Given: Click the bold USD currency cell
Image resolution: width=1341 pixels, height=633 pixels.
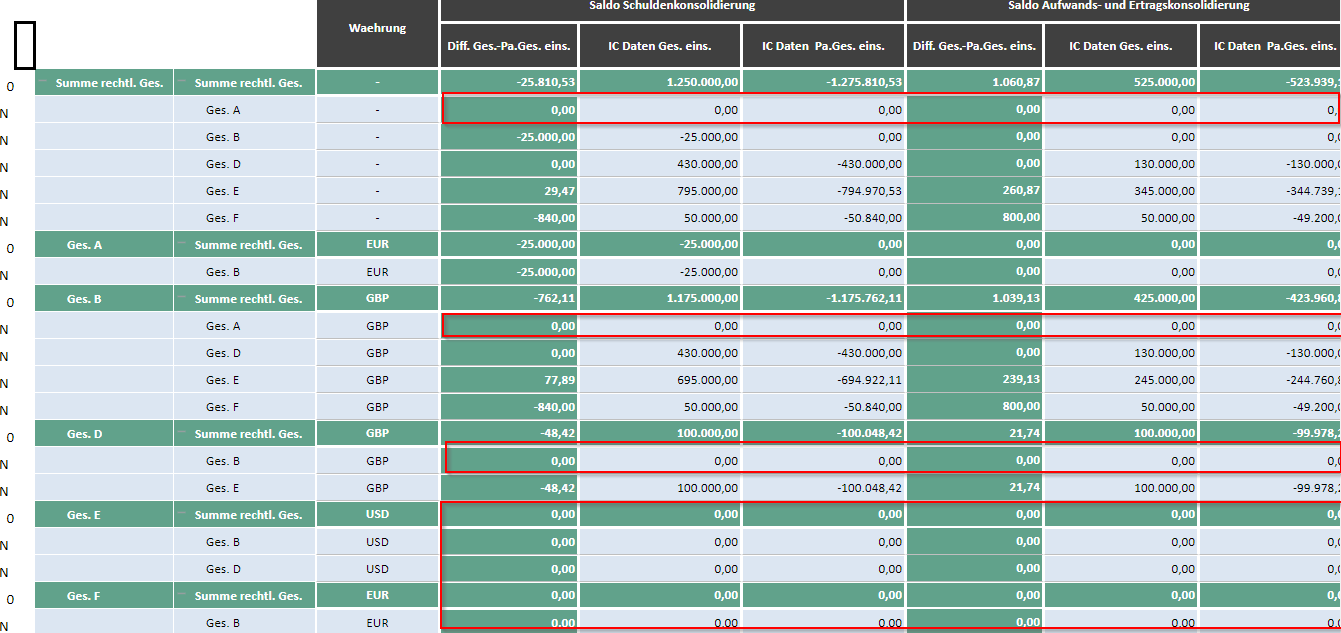Looking at the screenshot, I should click(x=377, y=514).
